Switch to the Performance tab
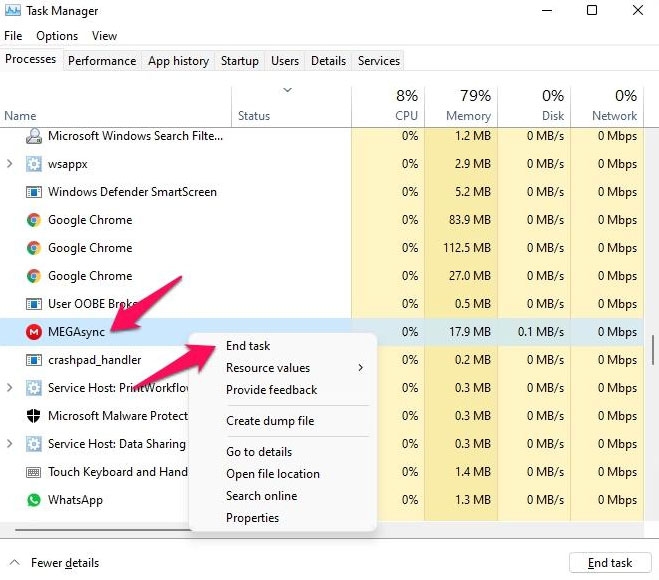The width and height of the screenshot is (659, 580). point(102,61)
